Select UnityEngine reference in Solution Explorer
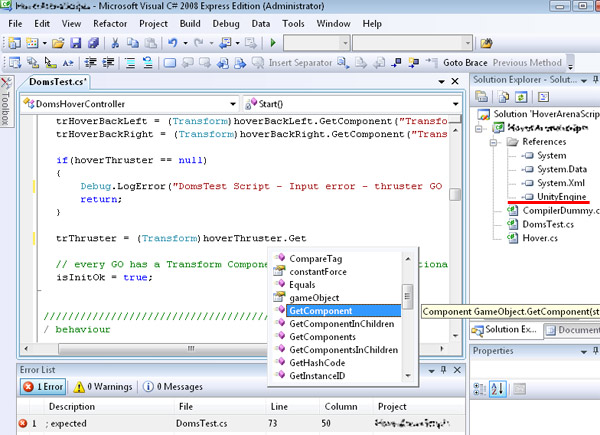 [x=561, y=197]
